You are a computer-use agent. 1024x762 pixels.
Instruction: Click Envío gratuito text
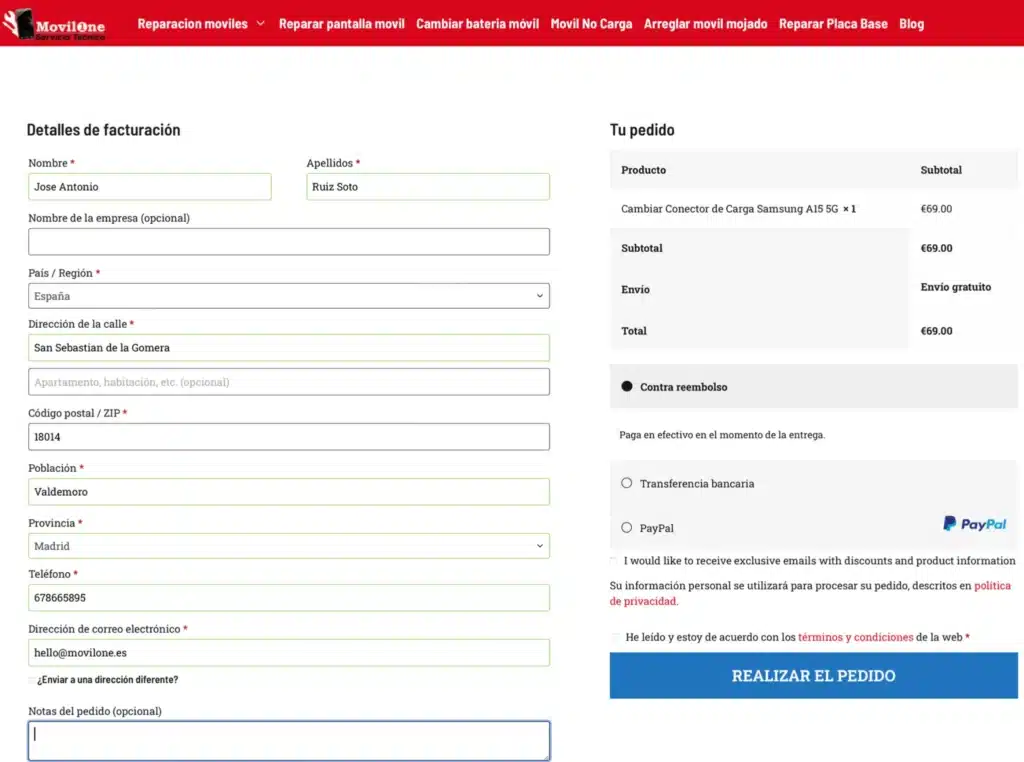pos(955,287)
